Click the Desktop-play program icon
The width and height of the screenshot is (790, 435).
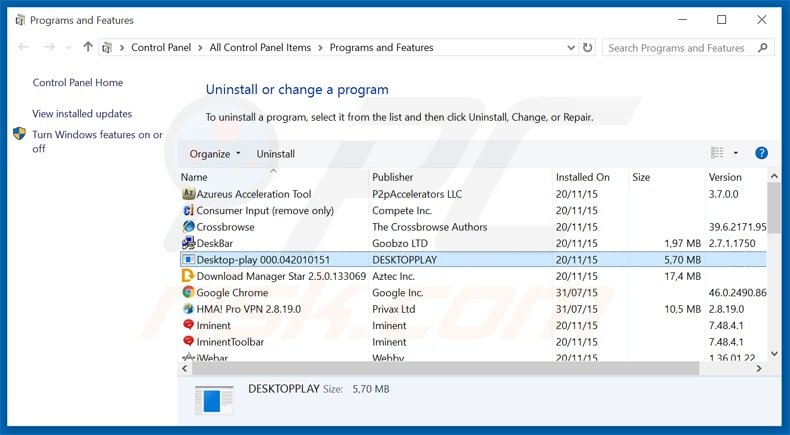click(x=188, y=260)
